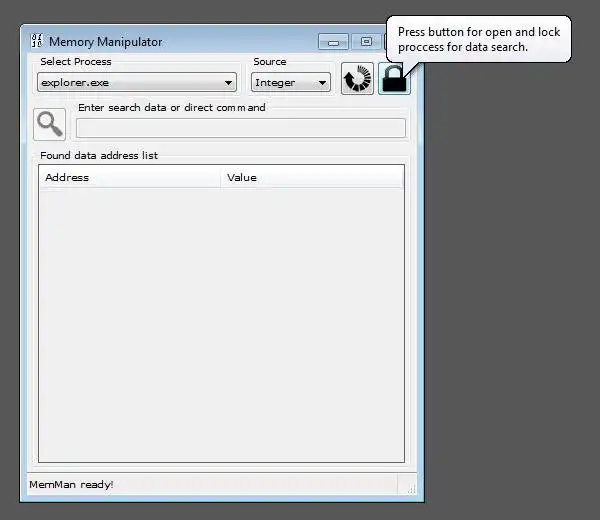Image resolution: width=600 pixels, height=520 pixels.
Task: Click the magnifying glass search button
Action: pyautogui.click(x=49, y=124)
